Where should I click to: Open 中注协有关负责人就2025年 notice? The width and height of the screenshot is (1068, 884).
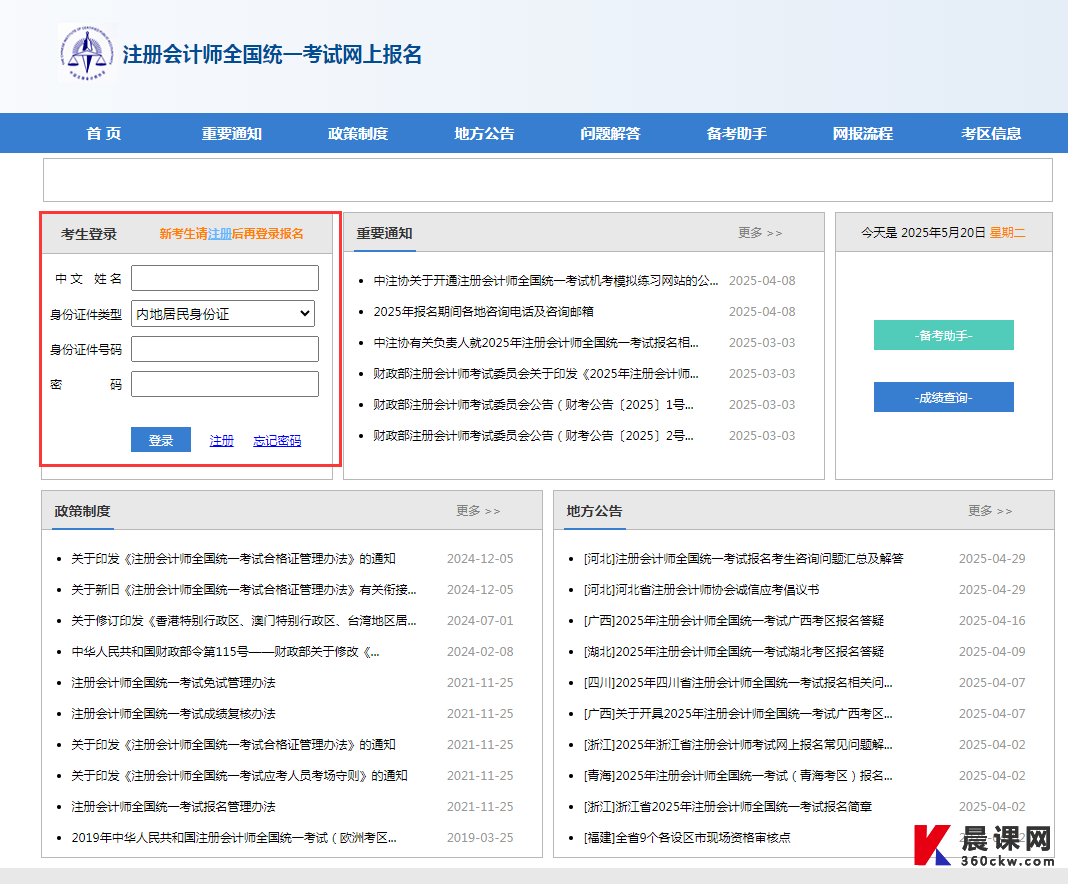point(536,343)
